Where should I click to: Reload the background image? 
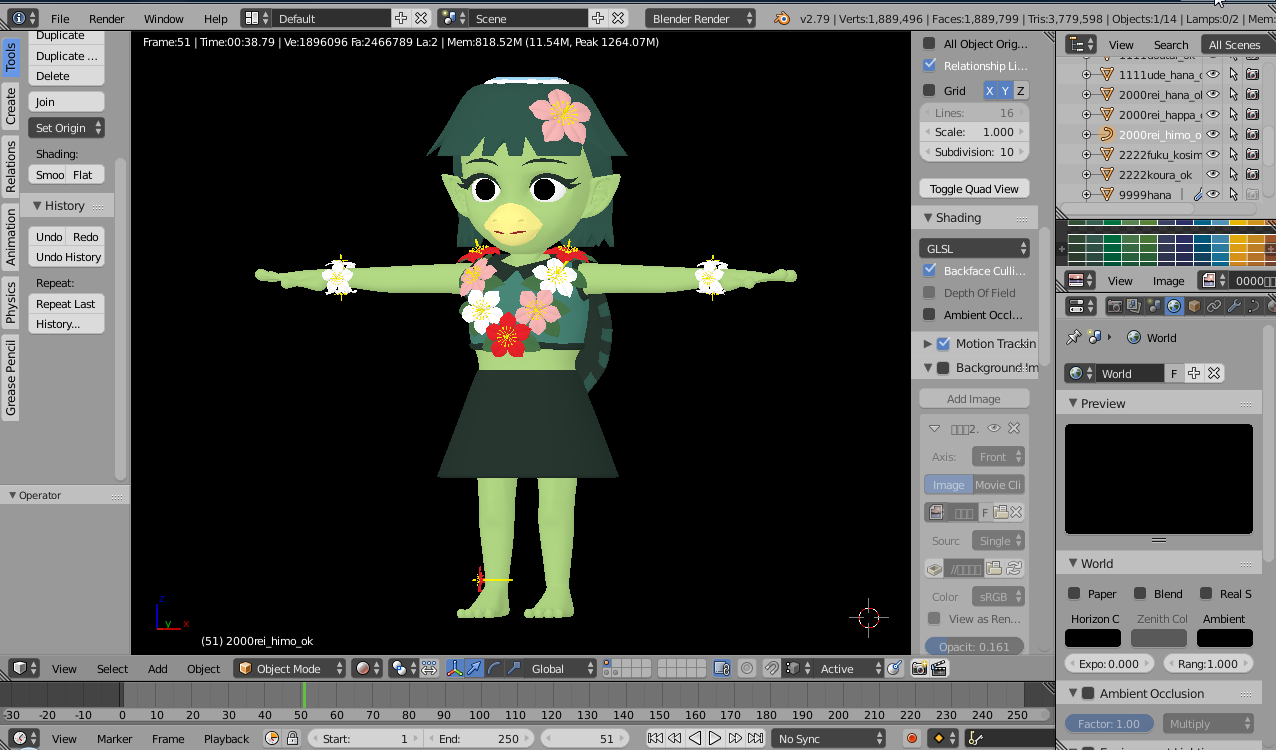1014,568
